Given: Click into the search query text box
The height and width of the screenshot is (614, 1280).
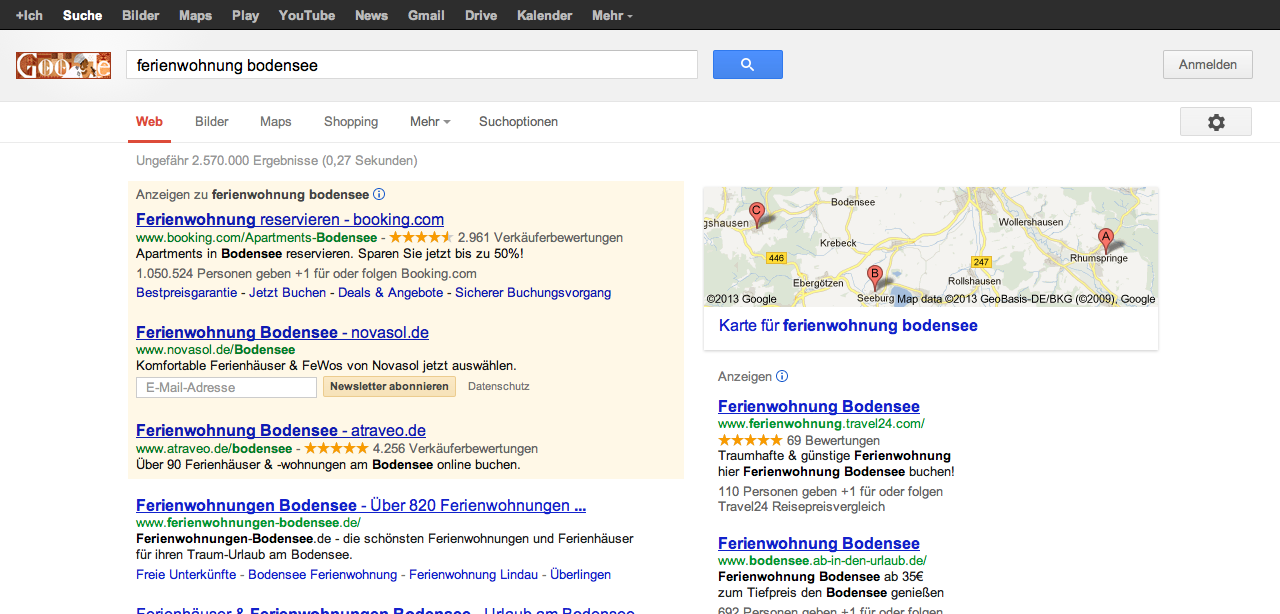Looking at the screenshot, I should click(x=411, y=65).
